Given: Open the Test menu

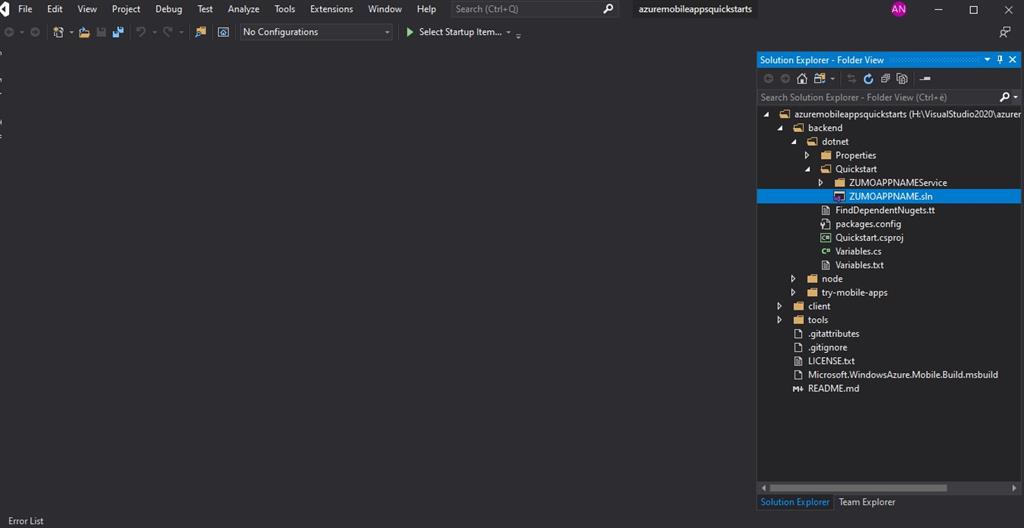Looking at the screenshot, I should (x=205, y=9).
